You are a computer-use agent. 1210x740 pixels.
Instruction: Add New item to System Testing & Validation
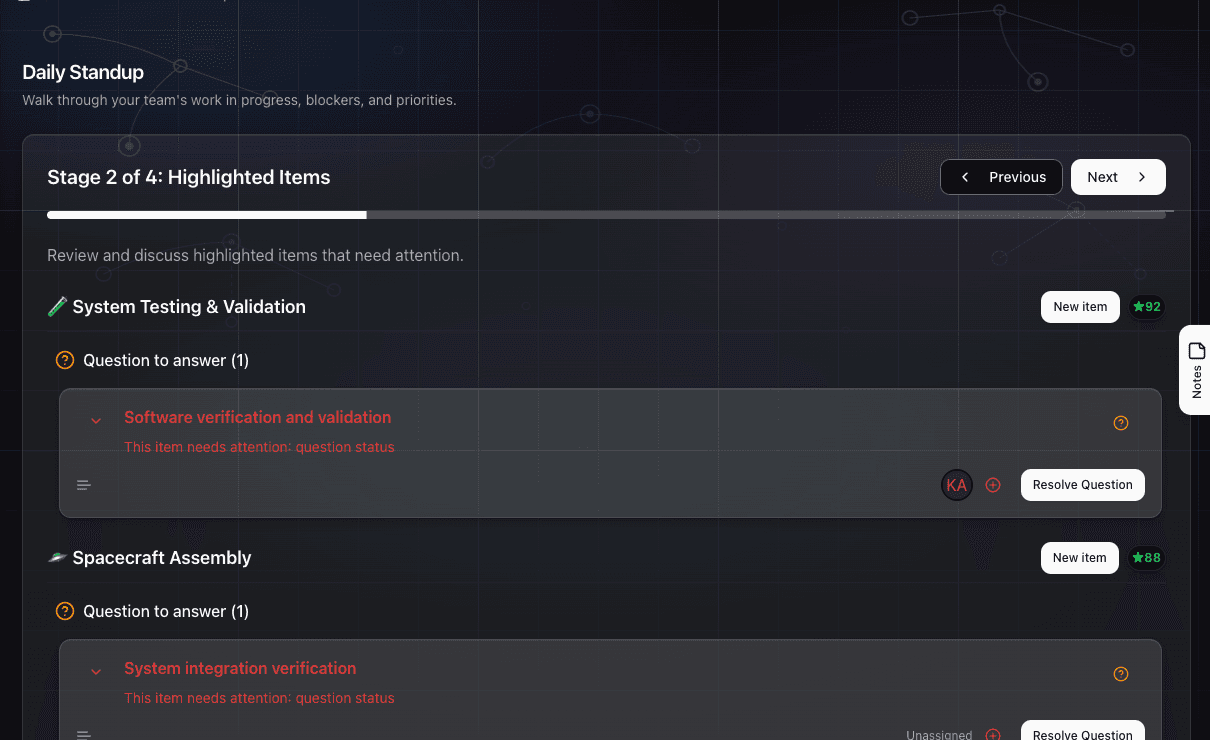[1079, 307]
